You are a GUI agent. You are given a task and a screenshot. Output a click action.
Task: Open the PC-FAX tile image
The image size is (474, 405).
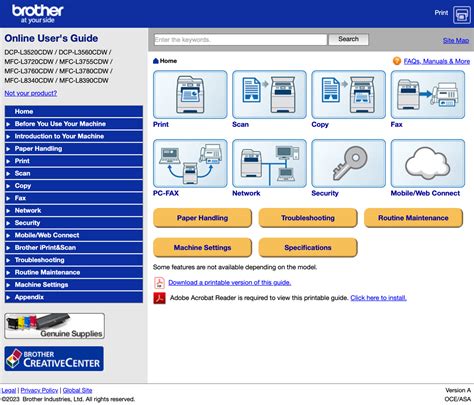[x=190, y=163]
